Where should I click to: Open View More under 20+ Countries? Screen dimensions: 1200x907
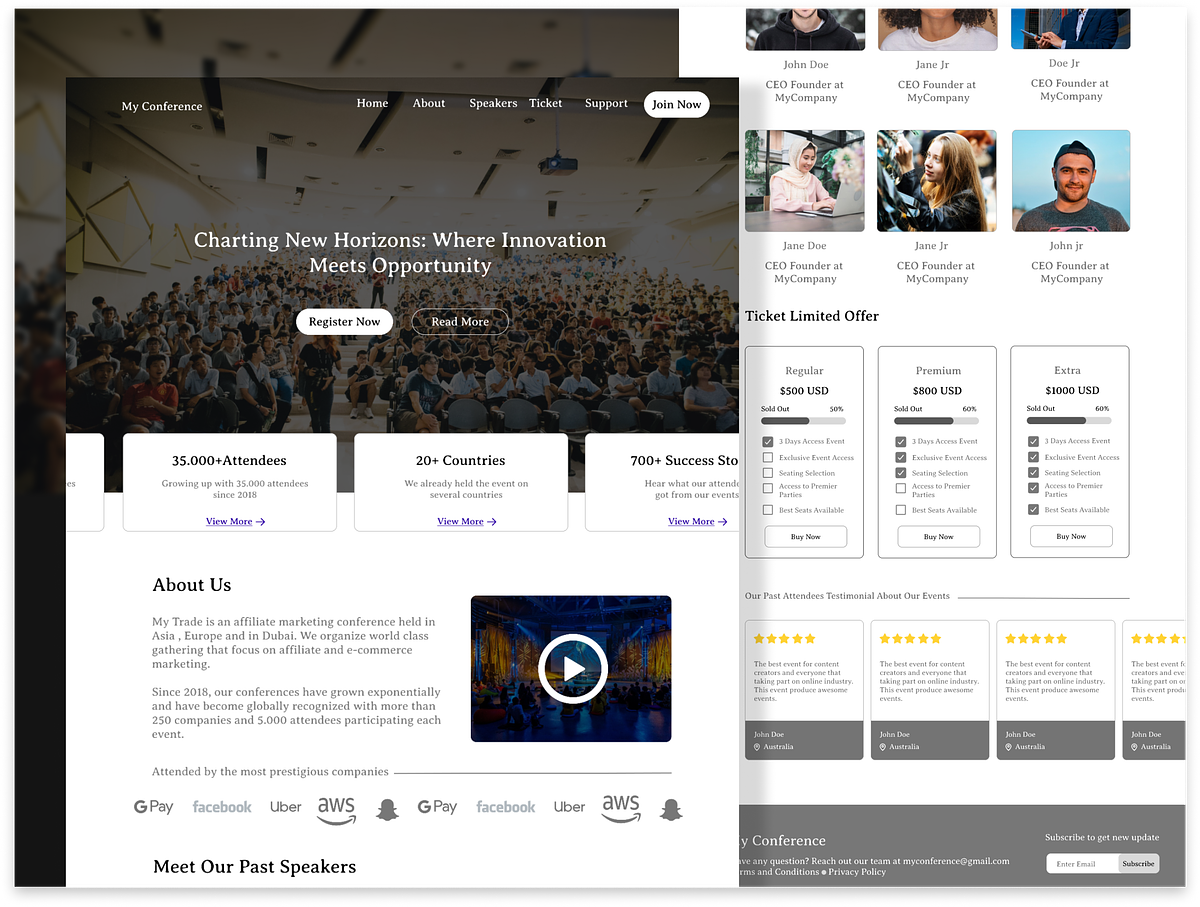tap(466, 521)
